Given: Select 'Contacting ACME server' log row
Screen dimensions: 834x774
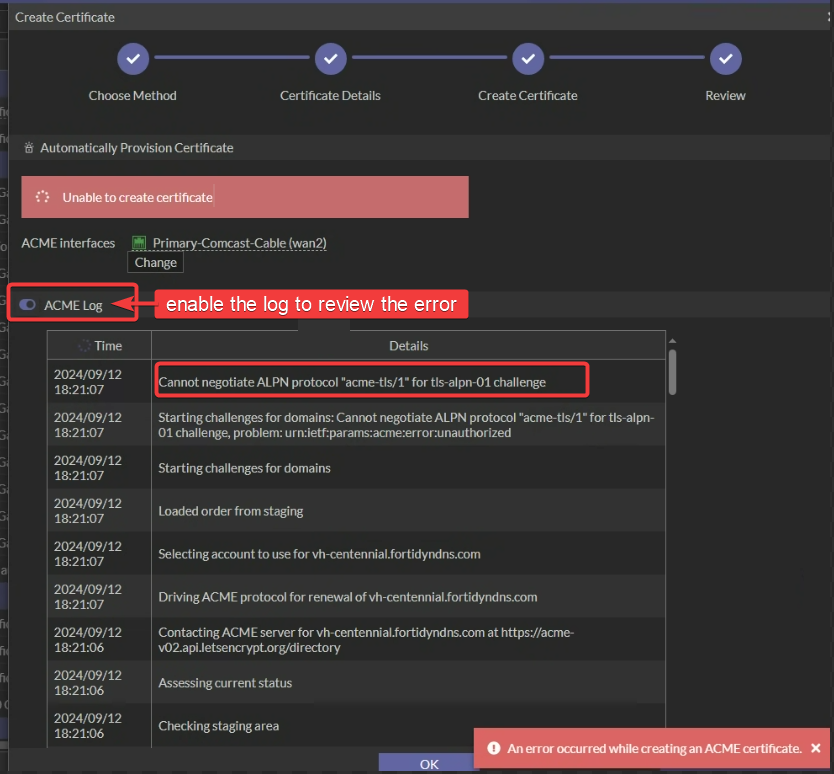Looking at the screenshot, I should tap(356, 640).
